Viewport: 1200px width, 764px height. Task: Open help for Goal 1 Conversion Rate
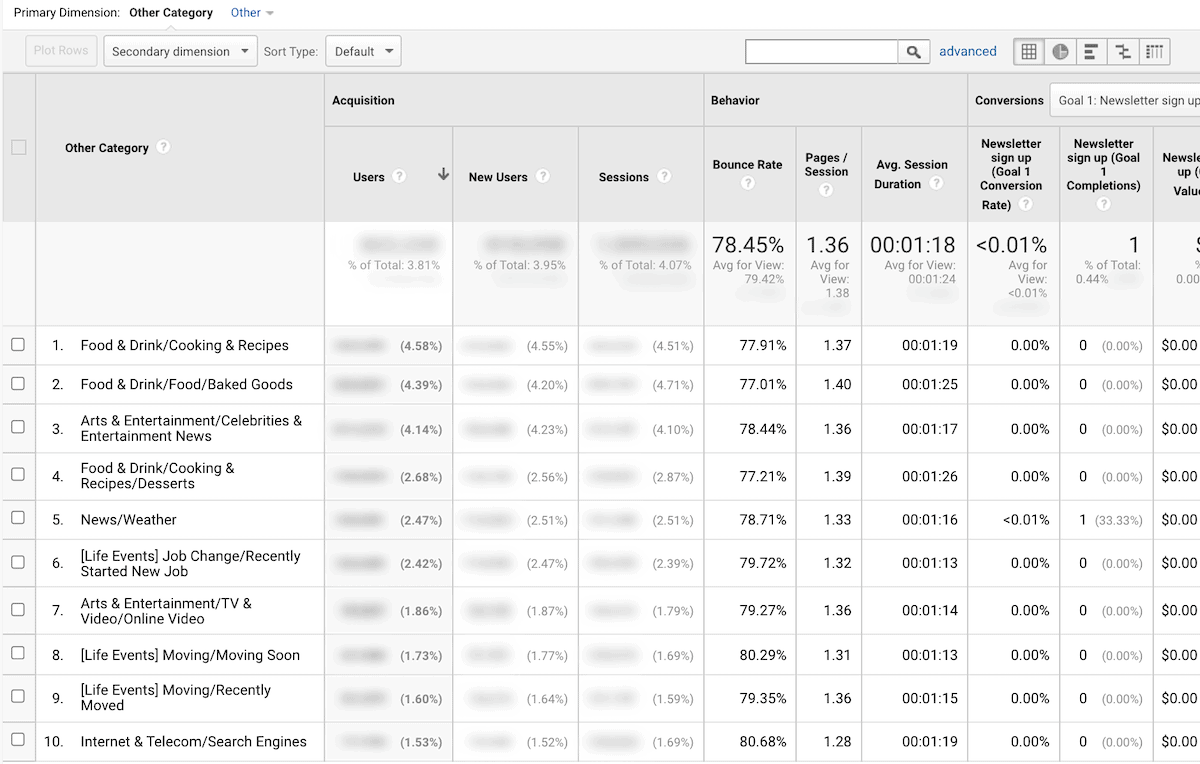click(x=1025, y=204)
